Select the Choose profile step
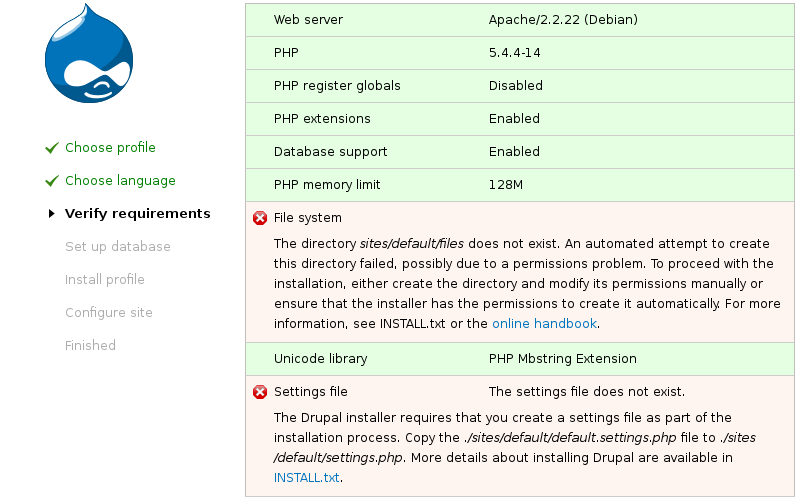This screenshot has height=504, width=807. point(110,148)
